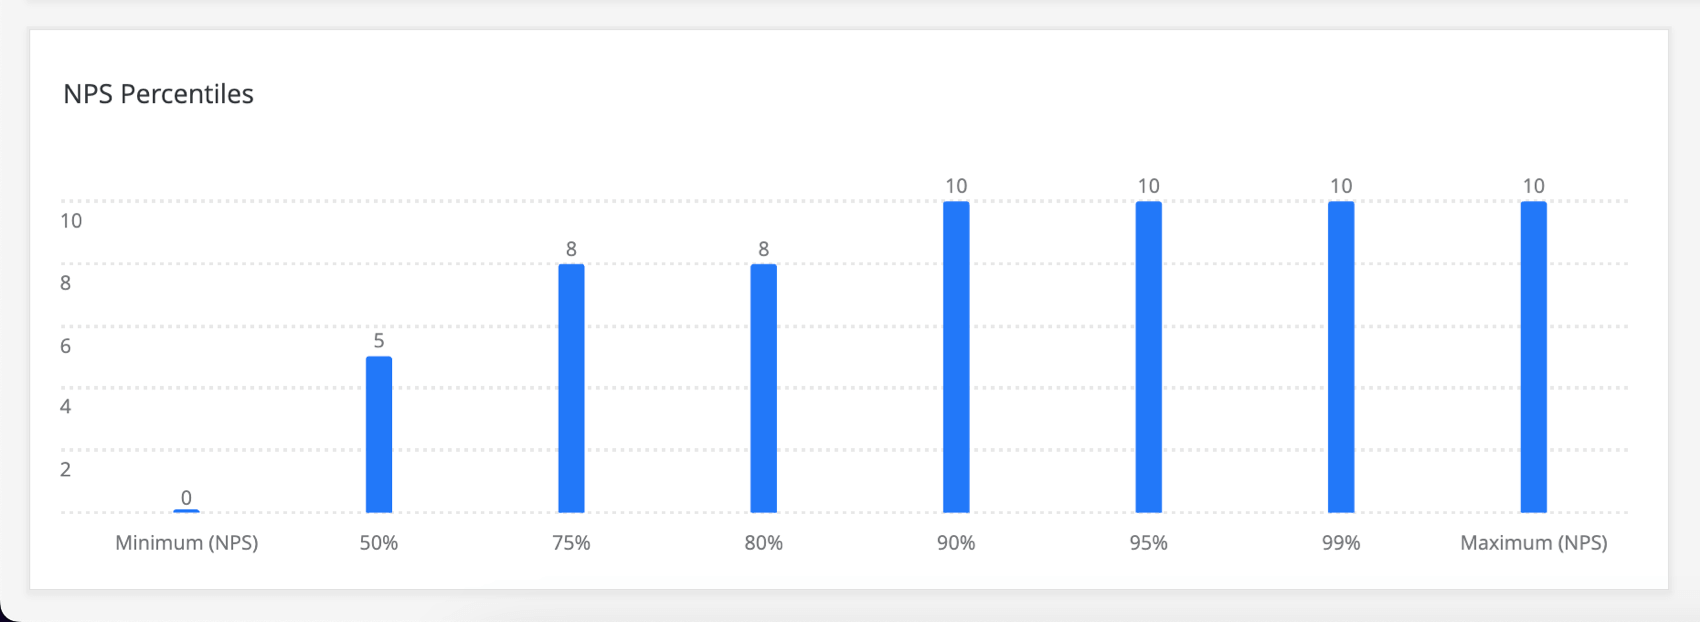This screenshot has height=622, width=1700.
Task: Click the 95% percentile bar
Action: pos(1148,357)
